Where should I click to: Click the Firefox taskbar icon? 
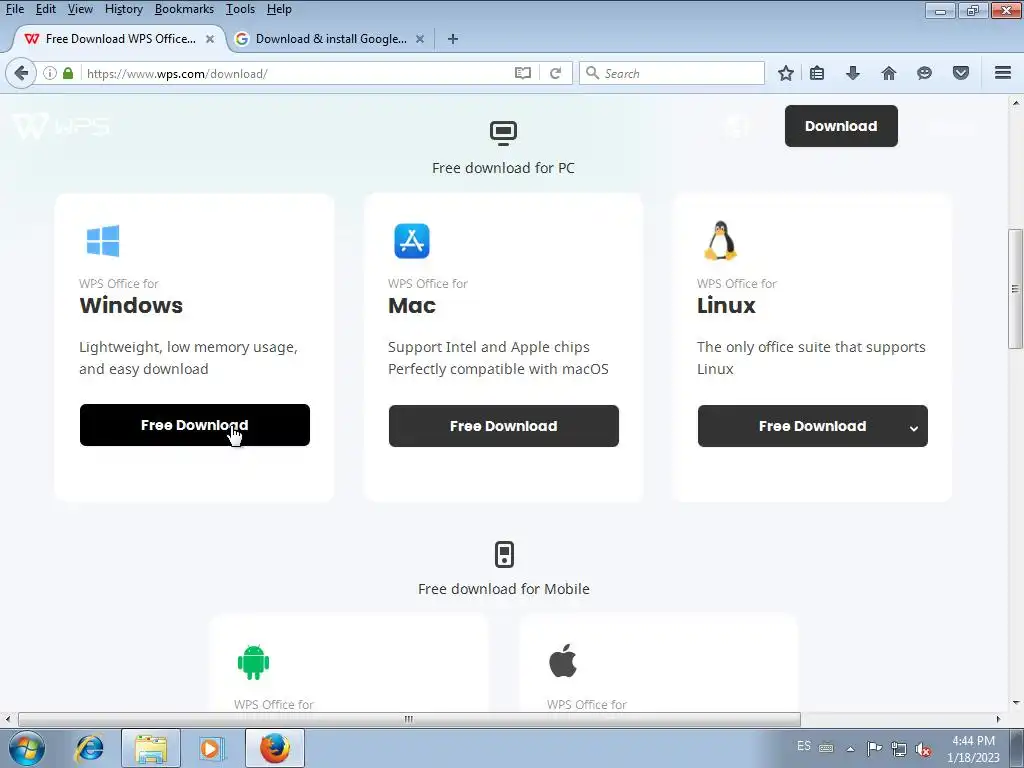[x=275, y=748]
